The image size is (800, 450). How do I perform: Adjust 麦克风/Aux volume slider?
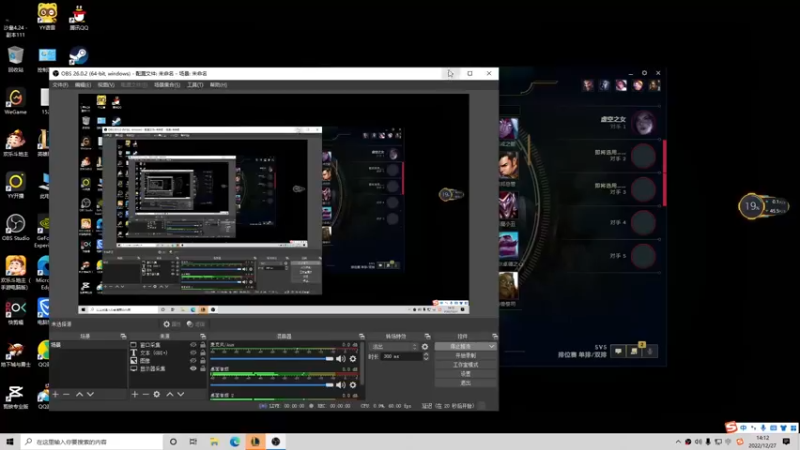pos(271,359)
